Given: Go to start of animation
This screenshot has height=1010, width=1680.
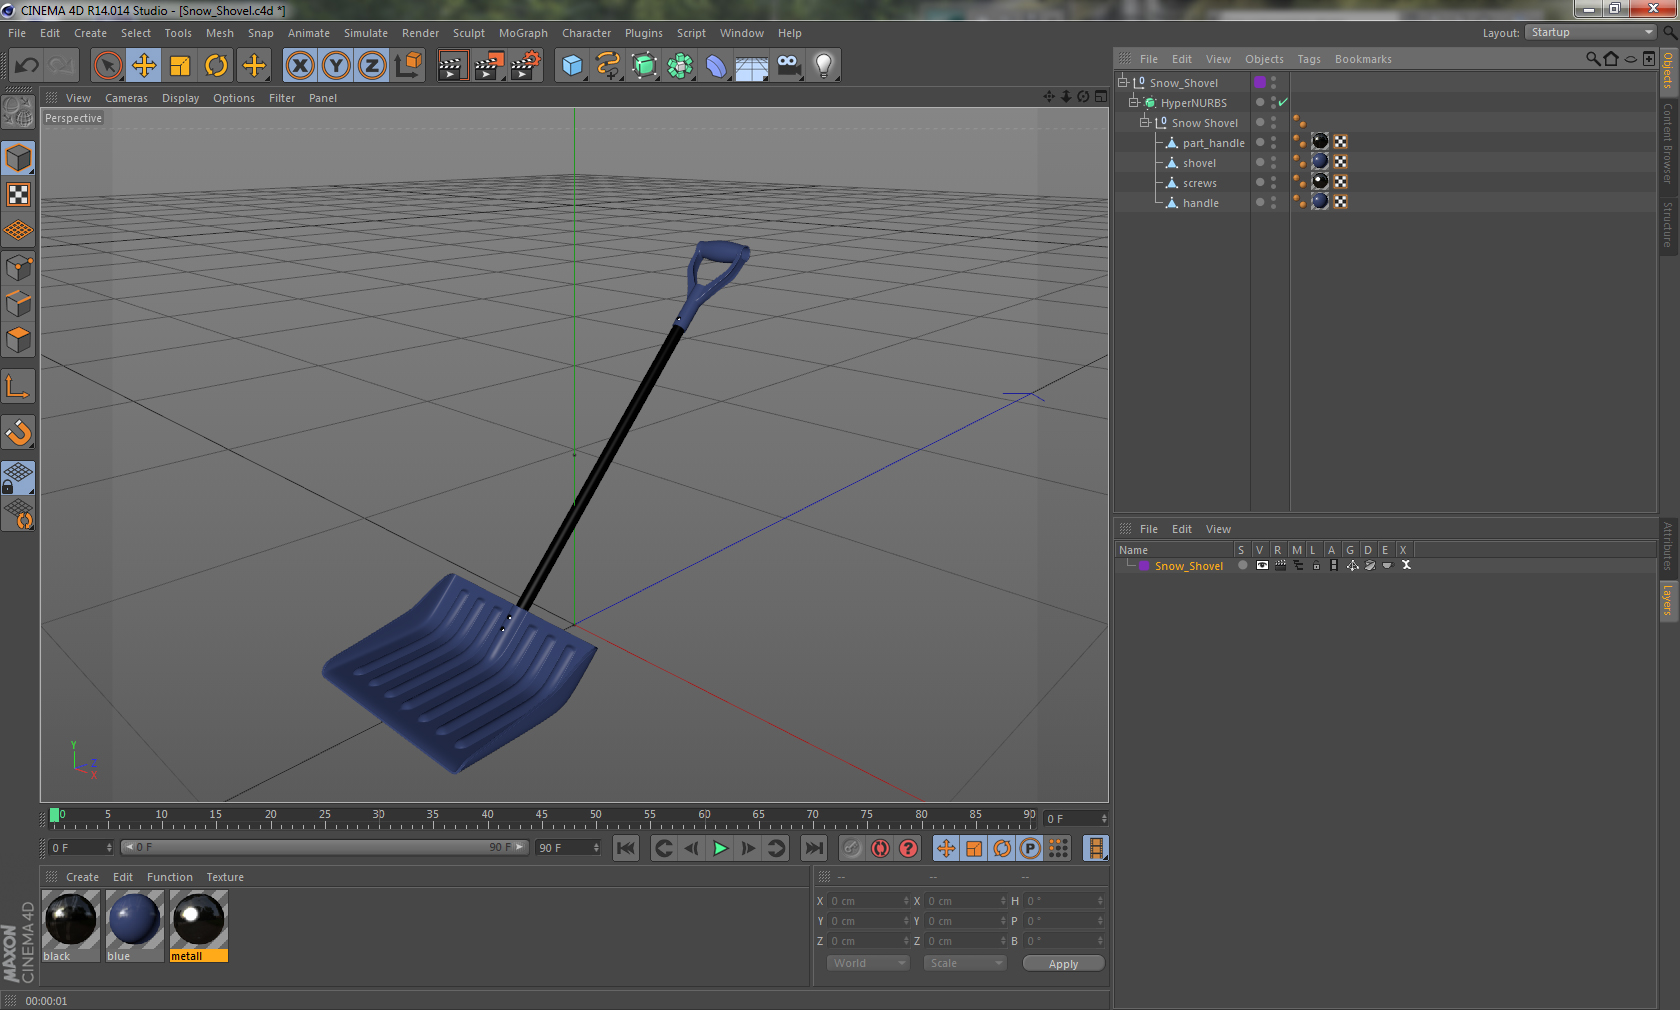Looking at the screenshot, I should click(626, 848).
